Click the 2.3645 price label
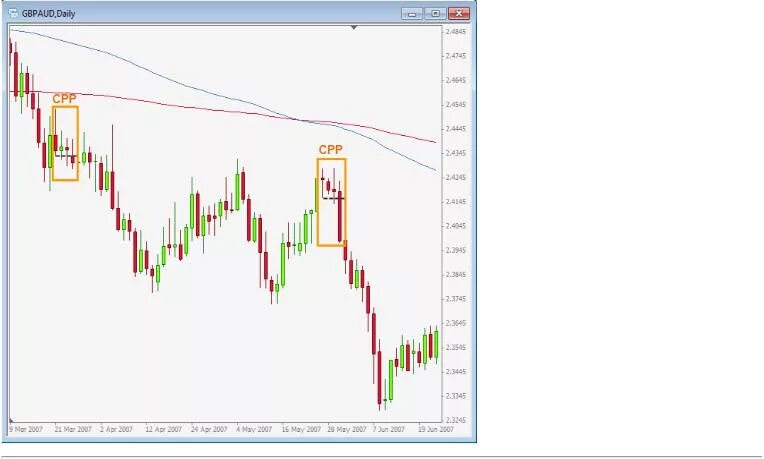Screen dimensions: 764x459 (456, 323)
